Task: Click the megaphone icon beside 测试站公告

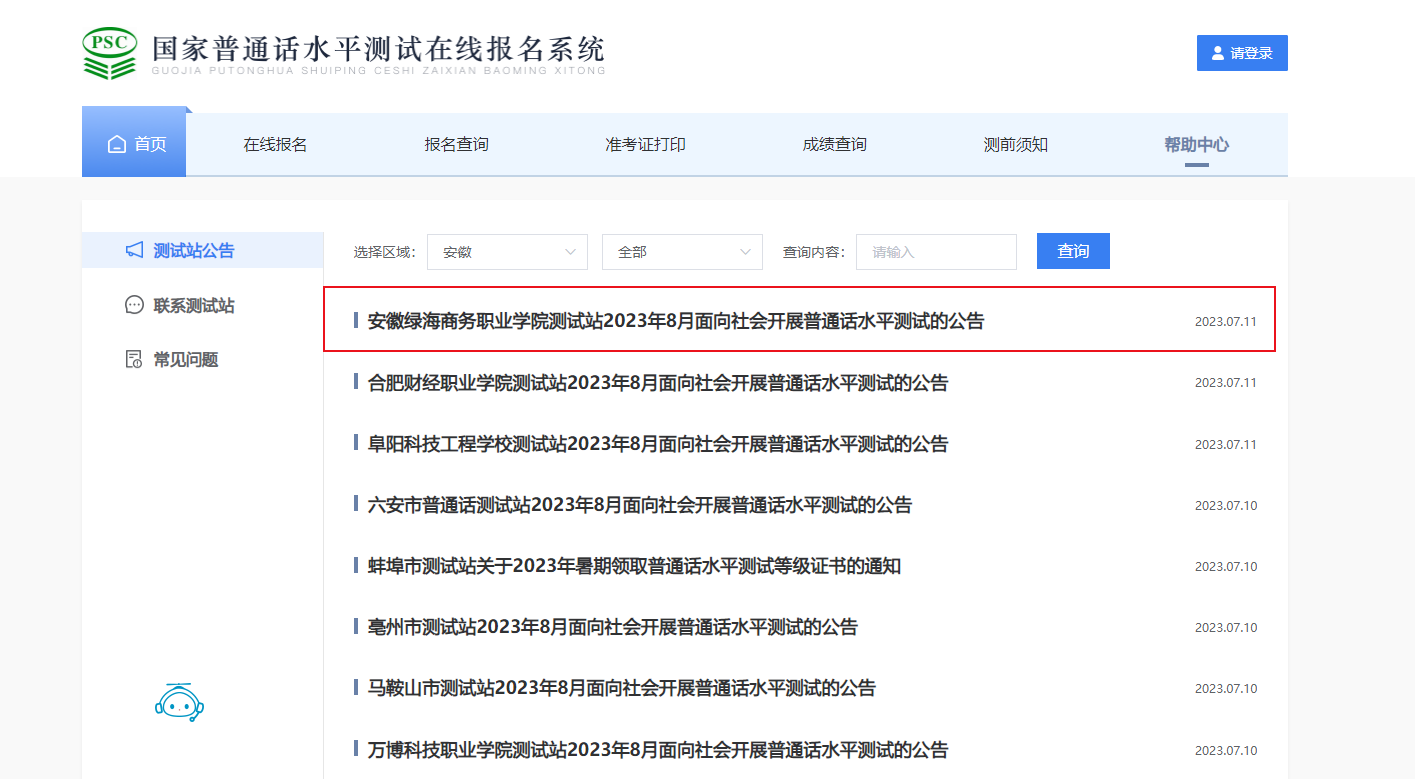Action: pyautogui.click(x=134, y=250)
